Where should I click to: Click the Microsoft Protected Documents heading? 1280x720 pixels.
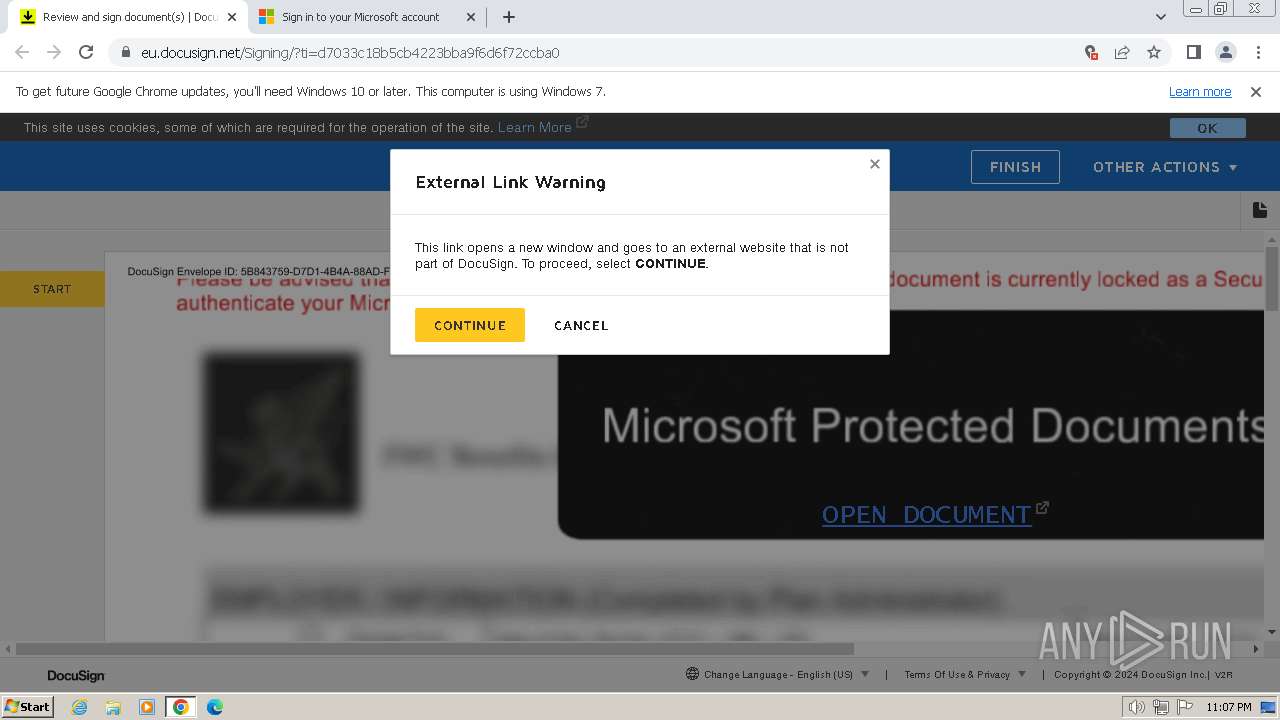click(935, 425)
